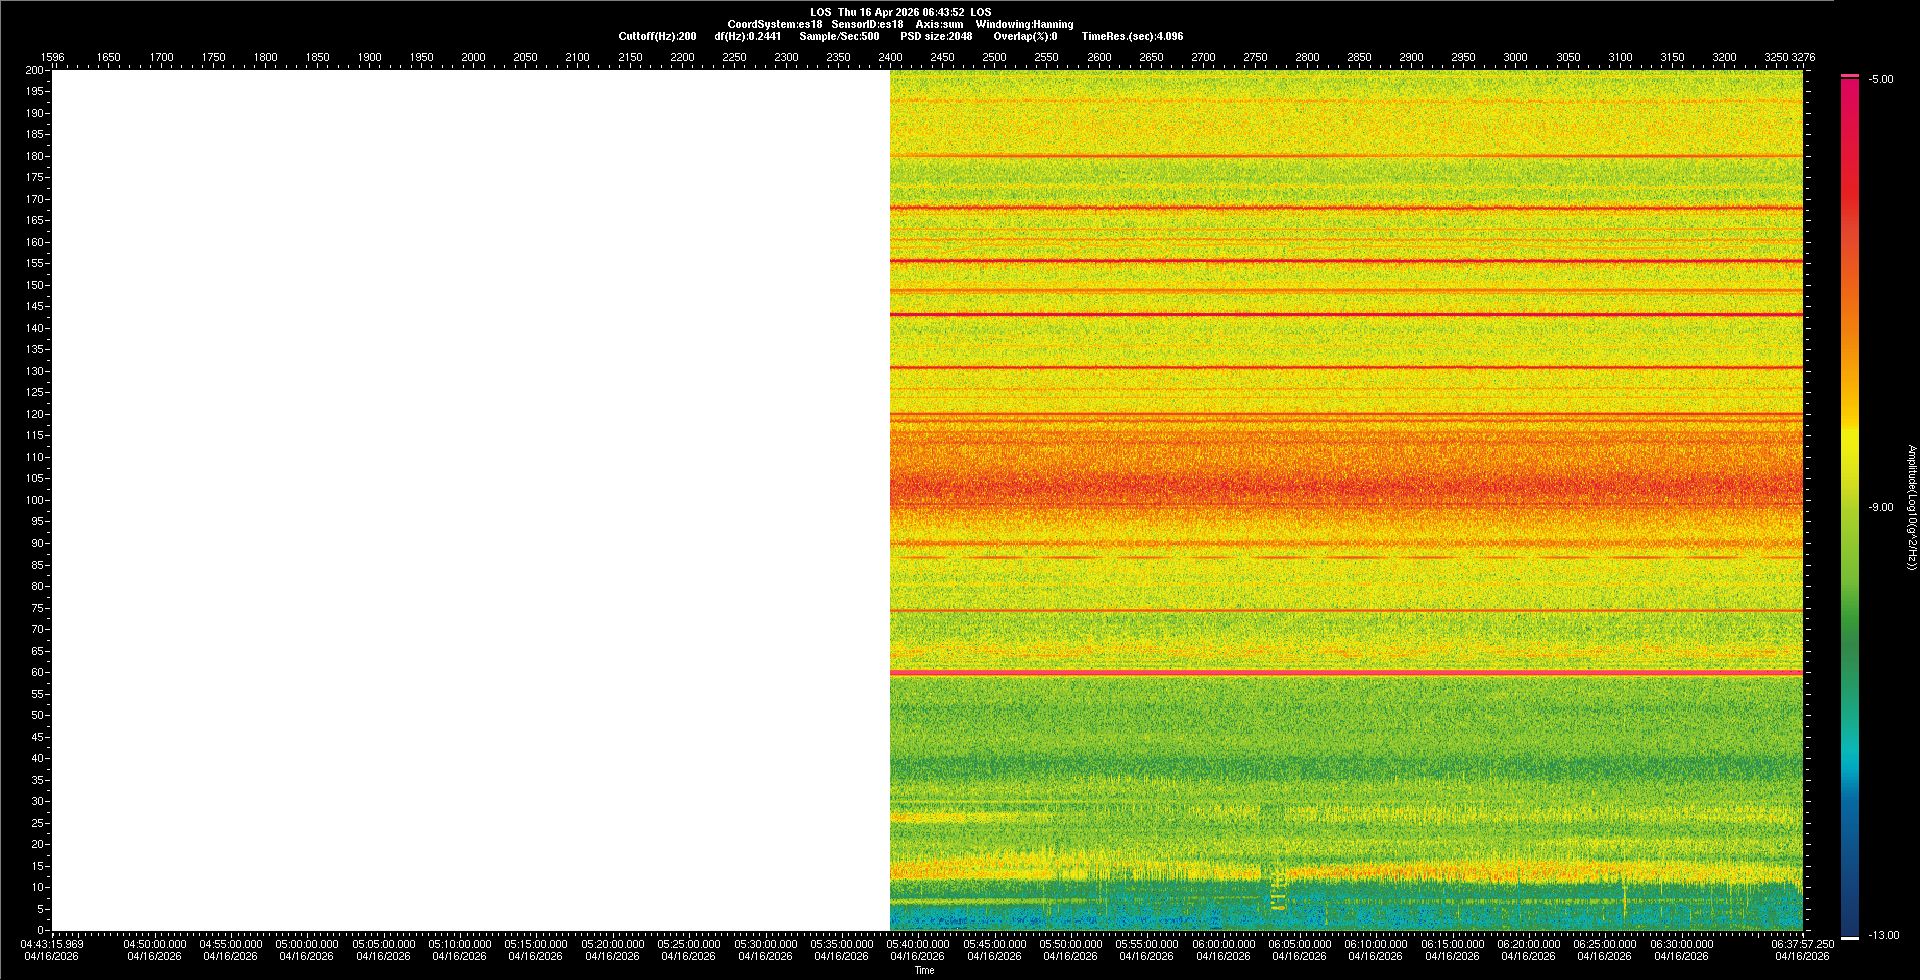The height and width of the screenshot is (980, 1920).
Task: Click the SensorID:es18 header label
Action: point(867,24)
